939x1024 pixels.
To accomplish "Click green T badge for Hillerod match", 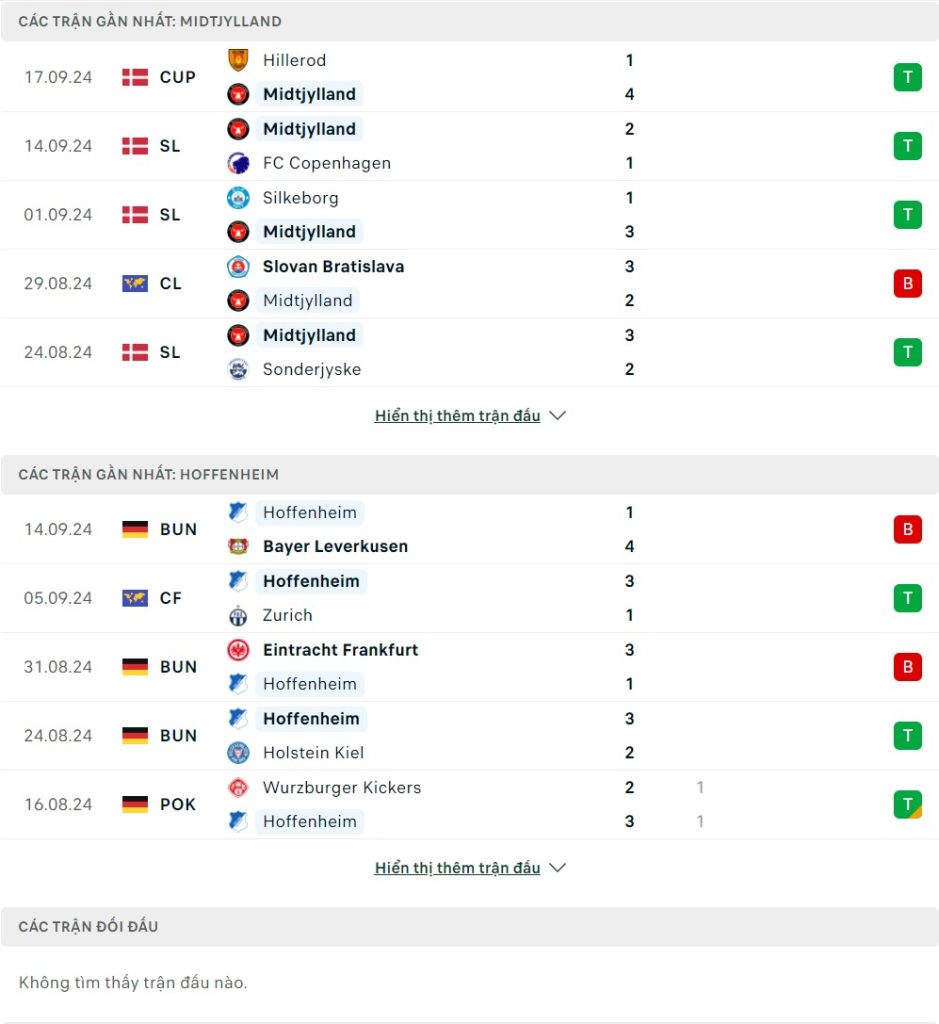I will point(907,77).
